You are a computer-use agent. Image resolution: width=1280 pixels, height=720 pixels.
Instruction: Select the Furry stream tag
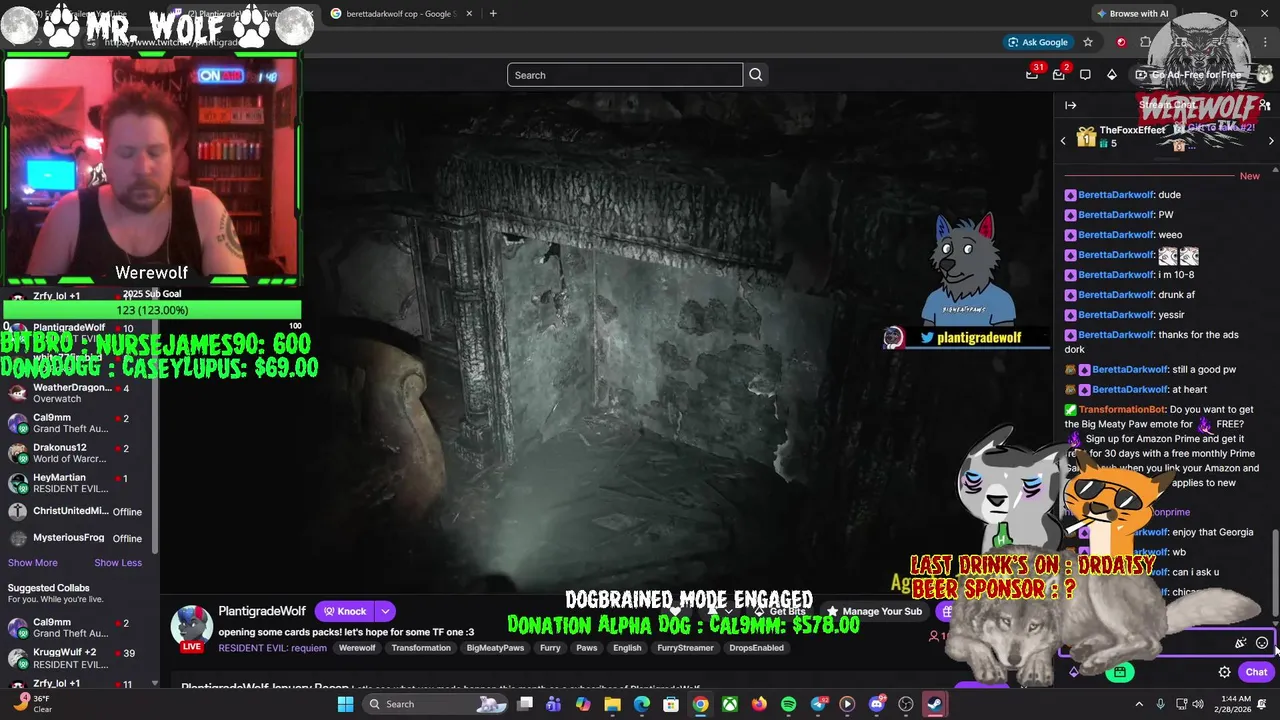tap(550, 648)
